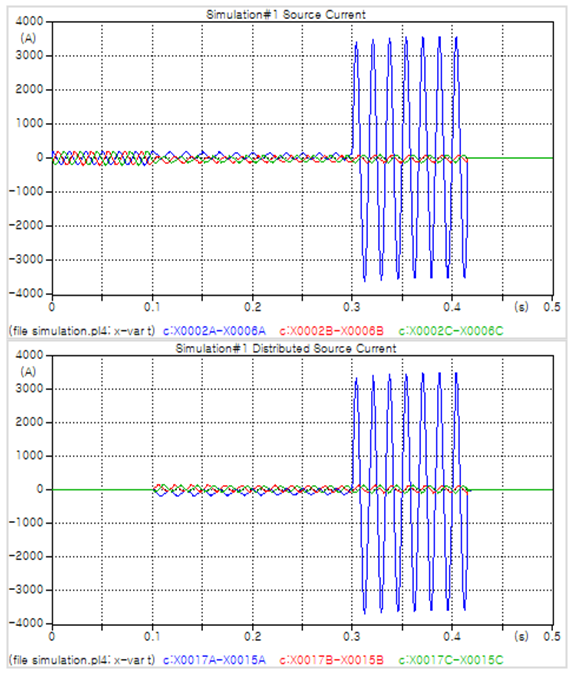Click the Simulation#1 Distributed Source Current title
572x676 pixels.
pos(286,348)
